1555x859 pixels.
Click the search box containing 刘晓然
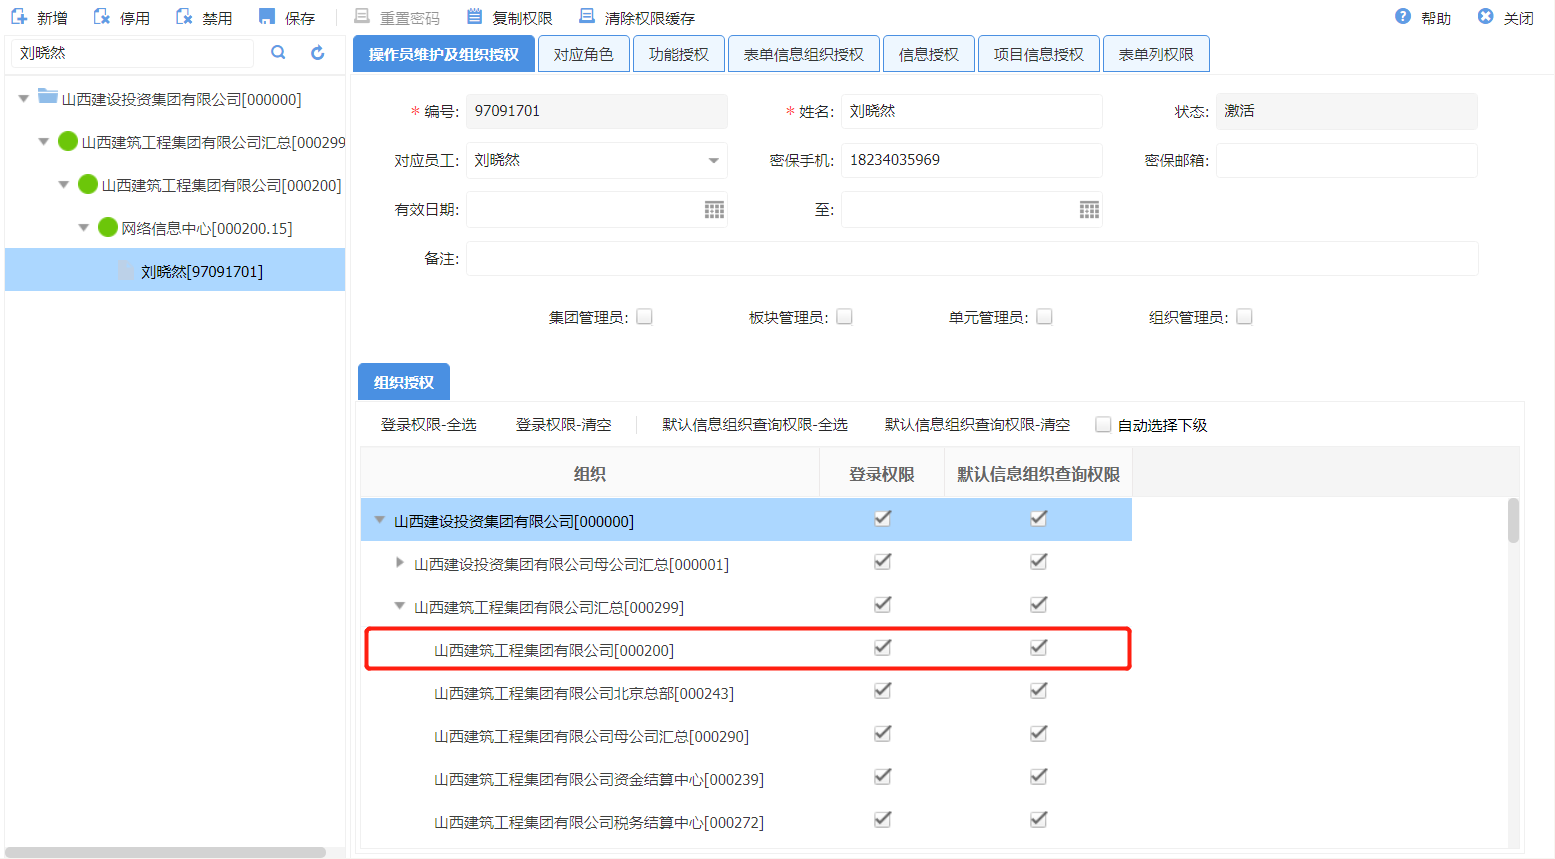(132, 53)
